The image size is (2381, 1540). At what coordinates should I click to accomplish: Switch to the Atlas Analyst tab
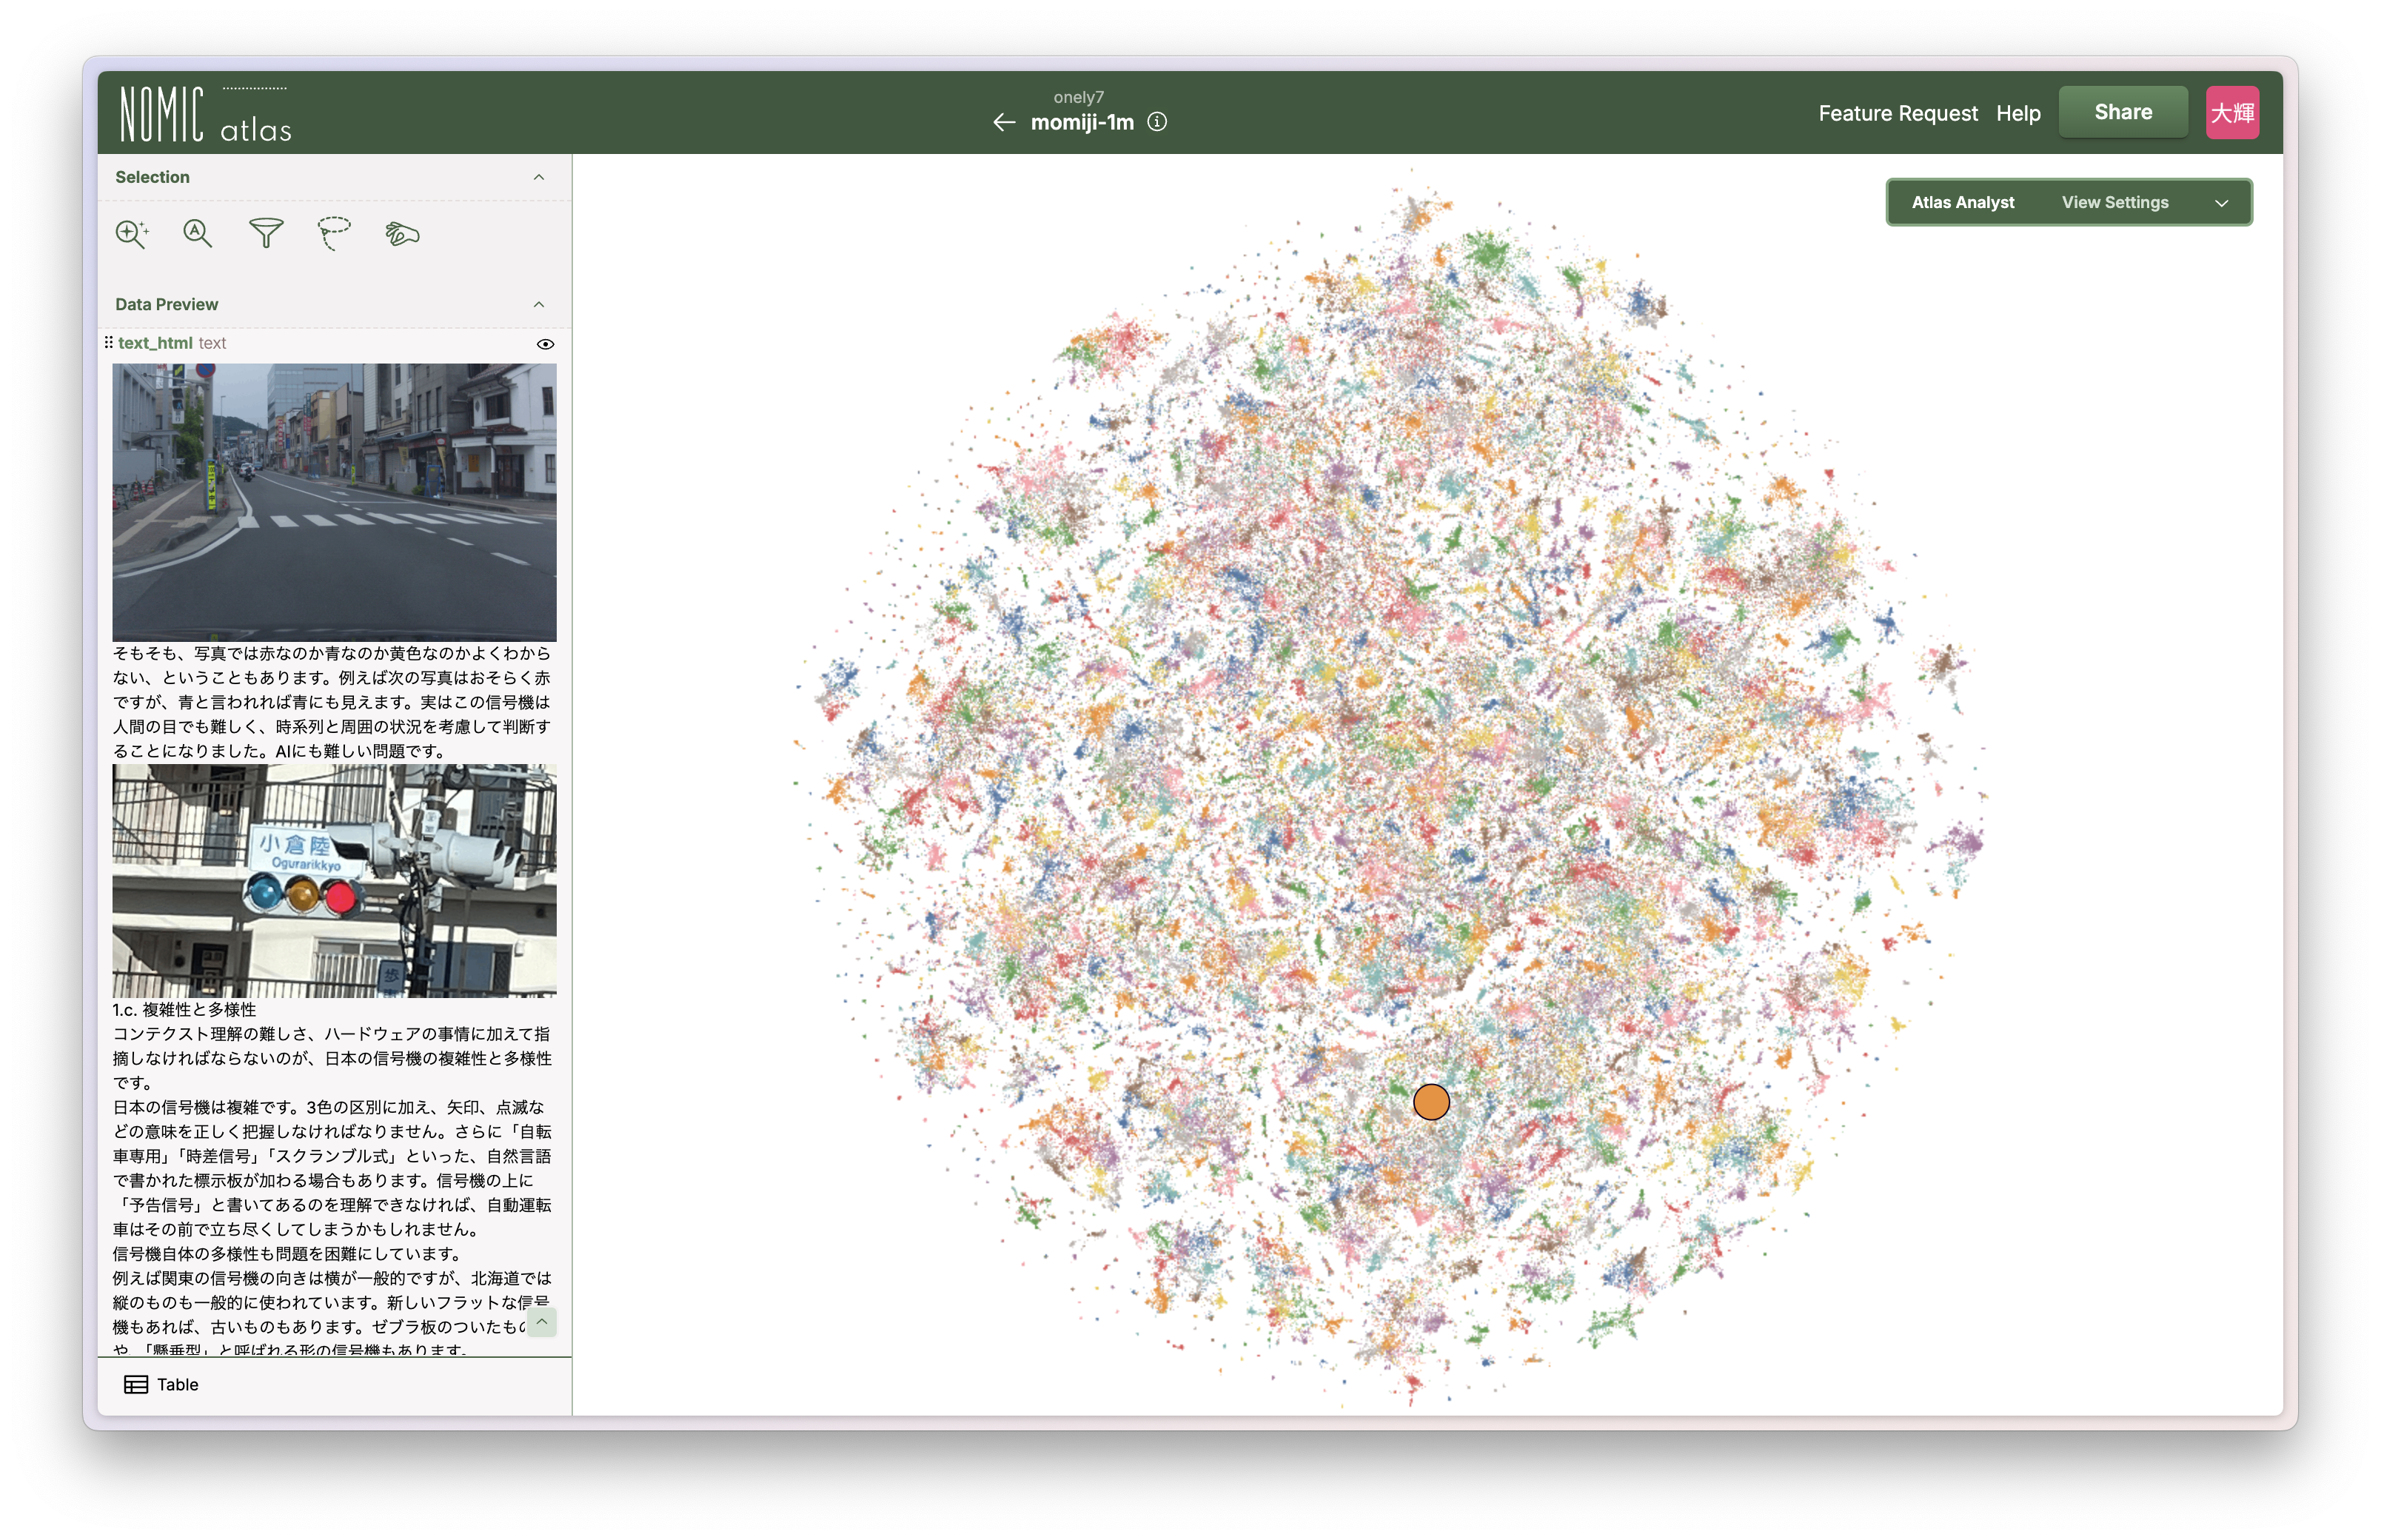click(x=1962, y=202)
